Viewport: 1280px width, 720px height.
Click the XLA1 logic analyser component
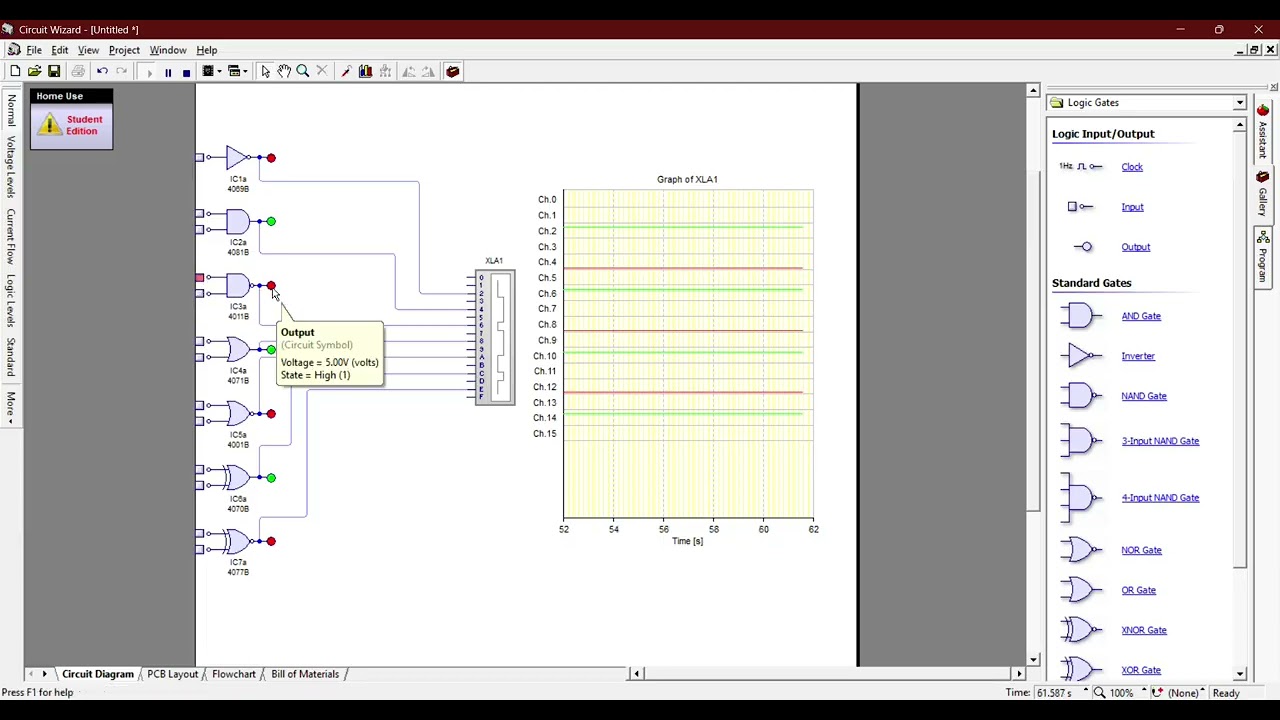coord(494,337)
